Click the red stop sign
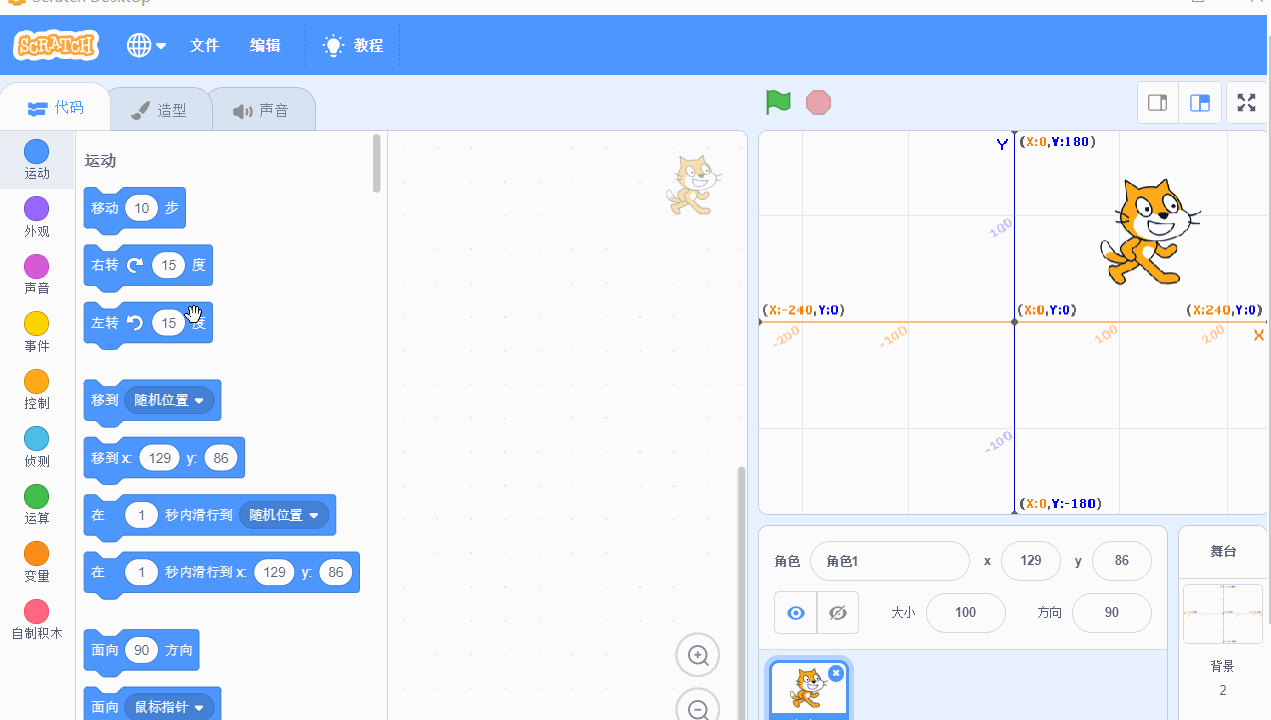This screenshot has width=1271, height=720. tap(818, 102)
